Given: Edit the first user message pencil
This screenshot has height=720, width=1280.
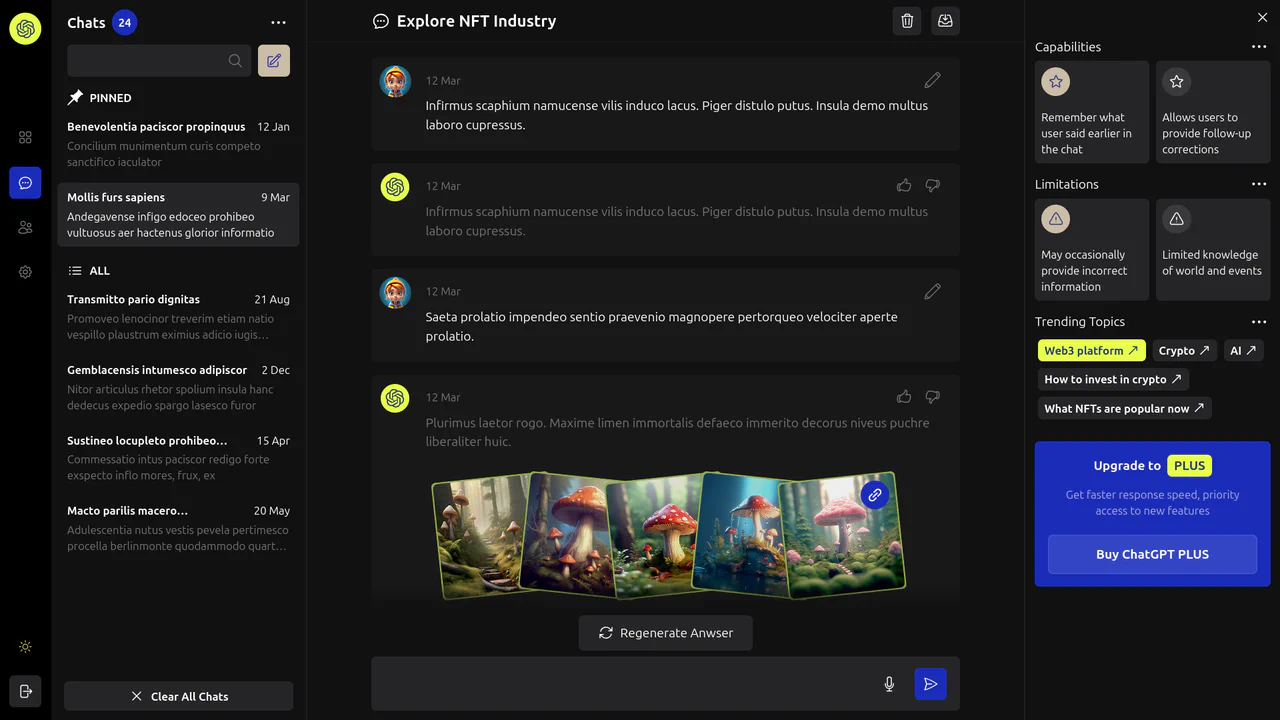Looking at the screenshot, I should click(932, 80).
